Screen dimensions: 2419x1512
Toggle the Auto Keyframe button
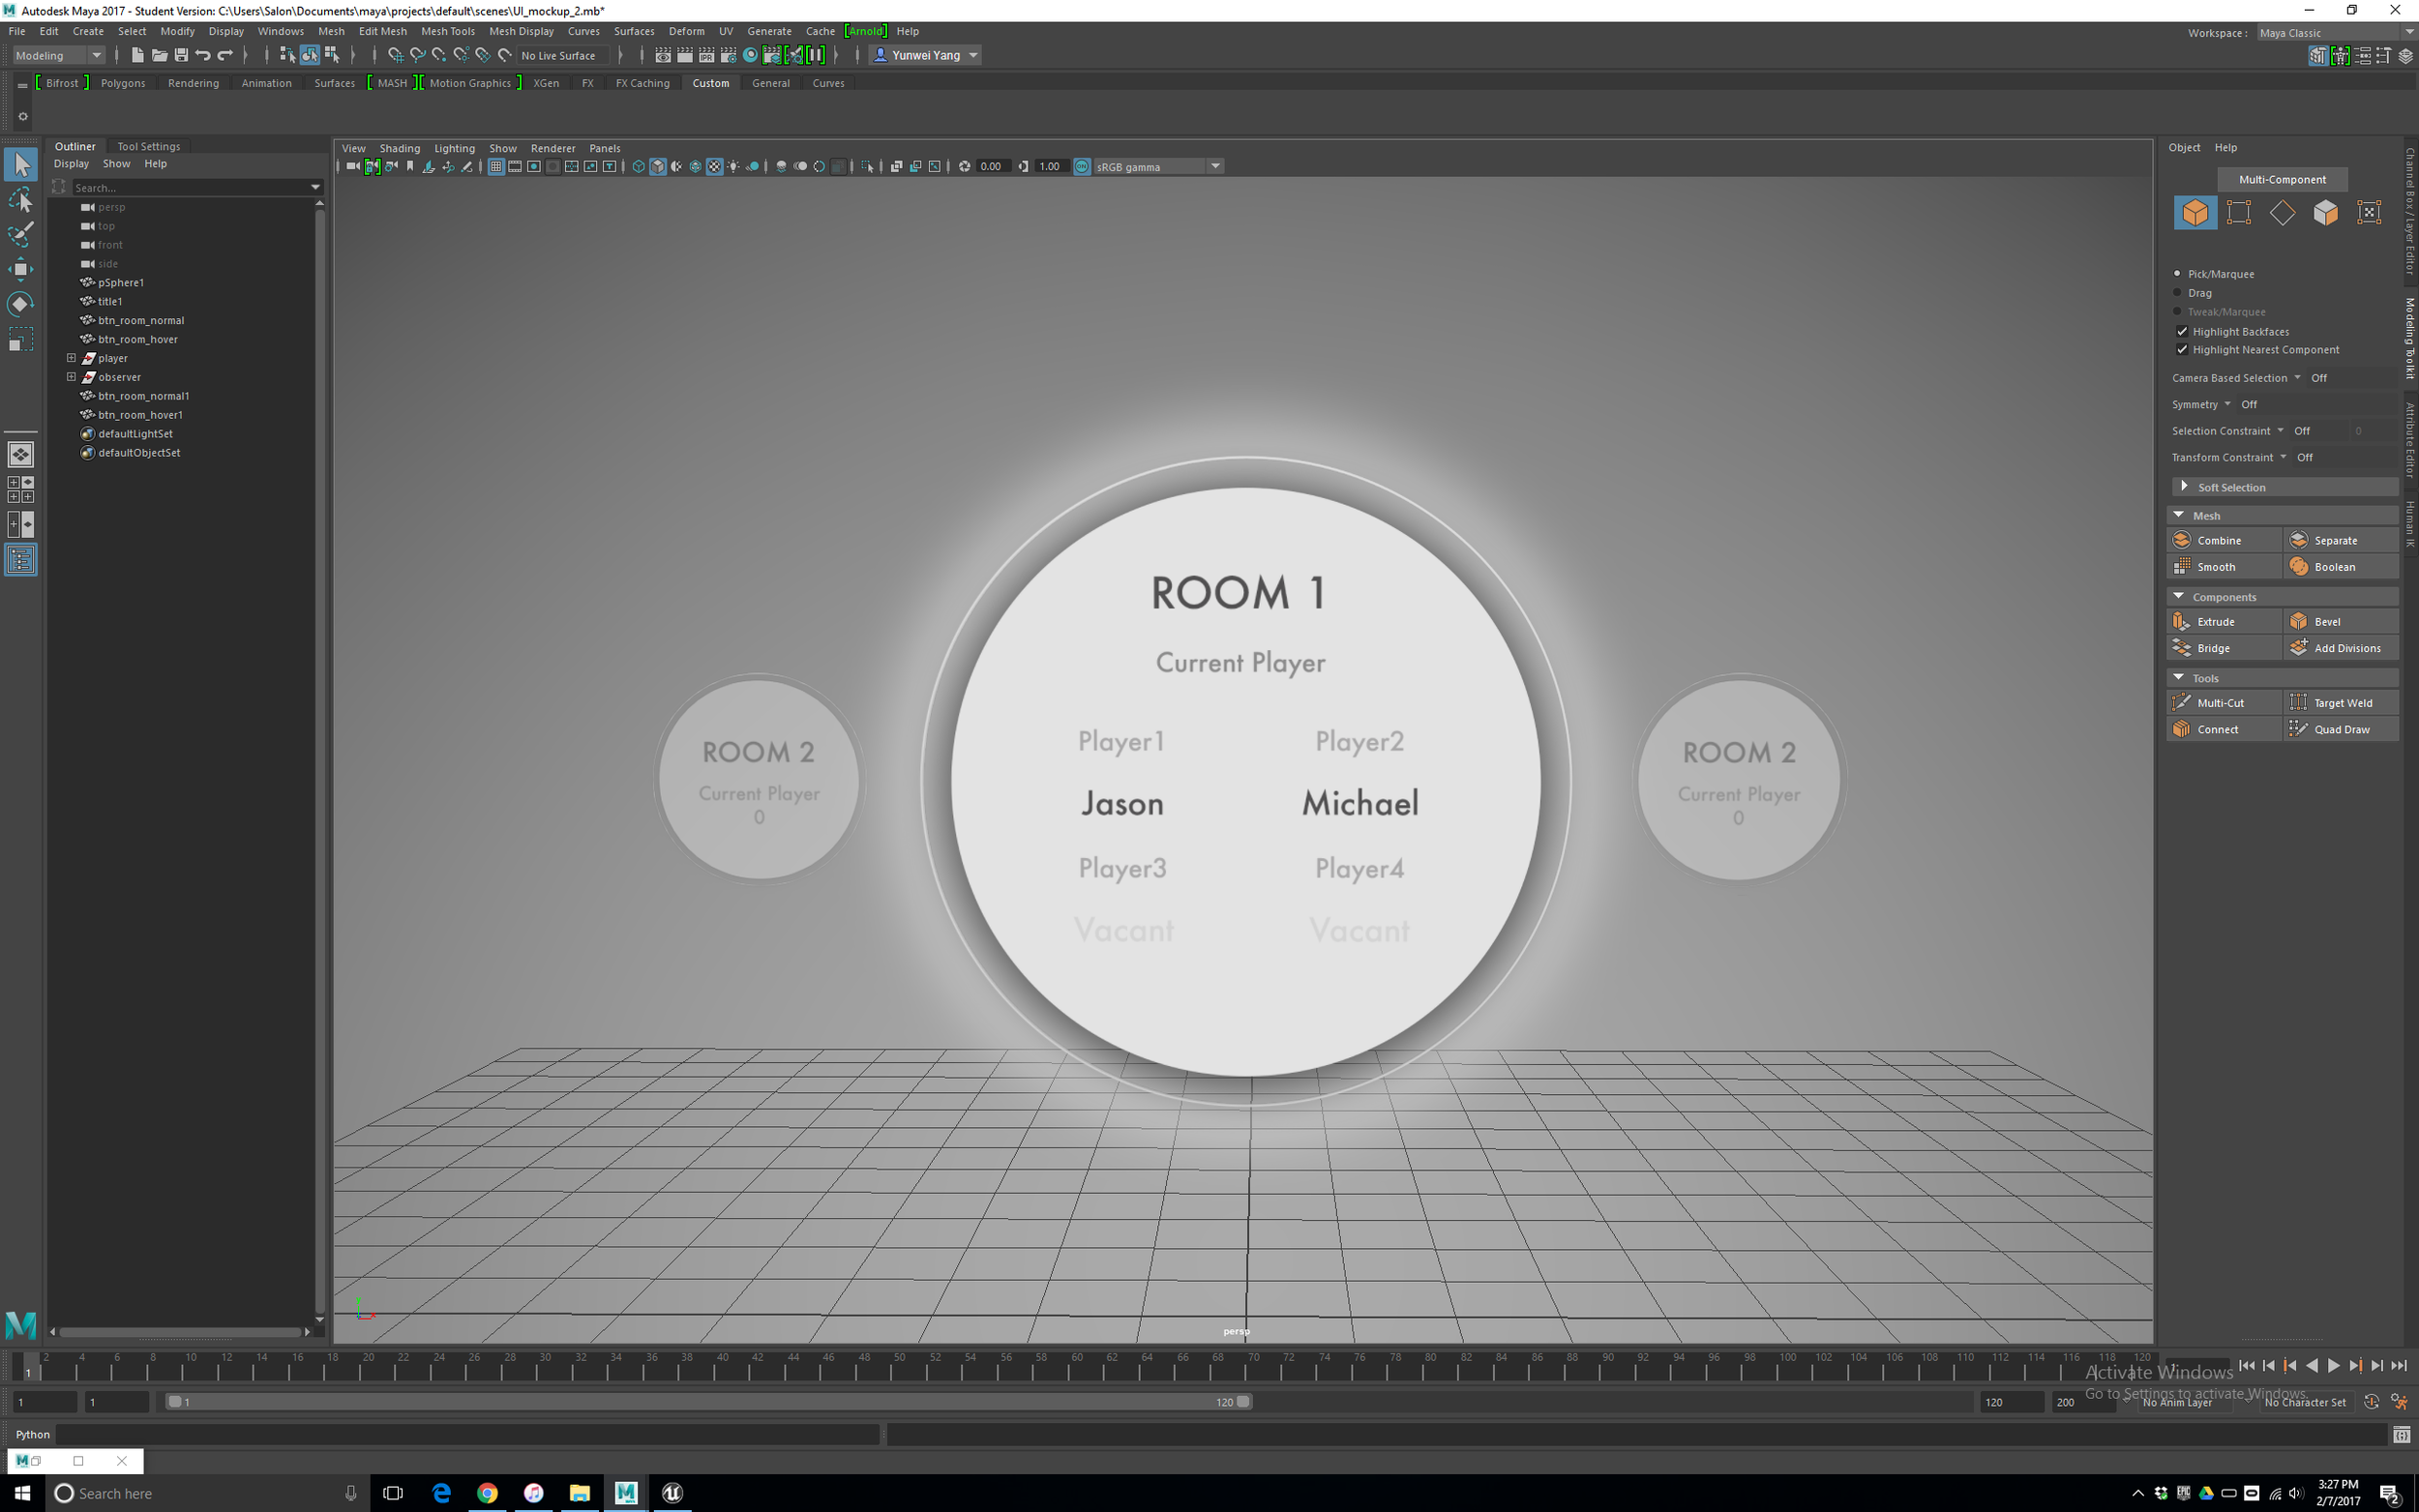[2371, 1402]
